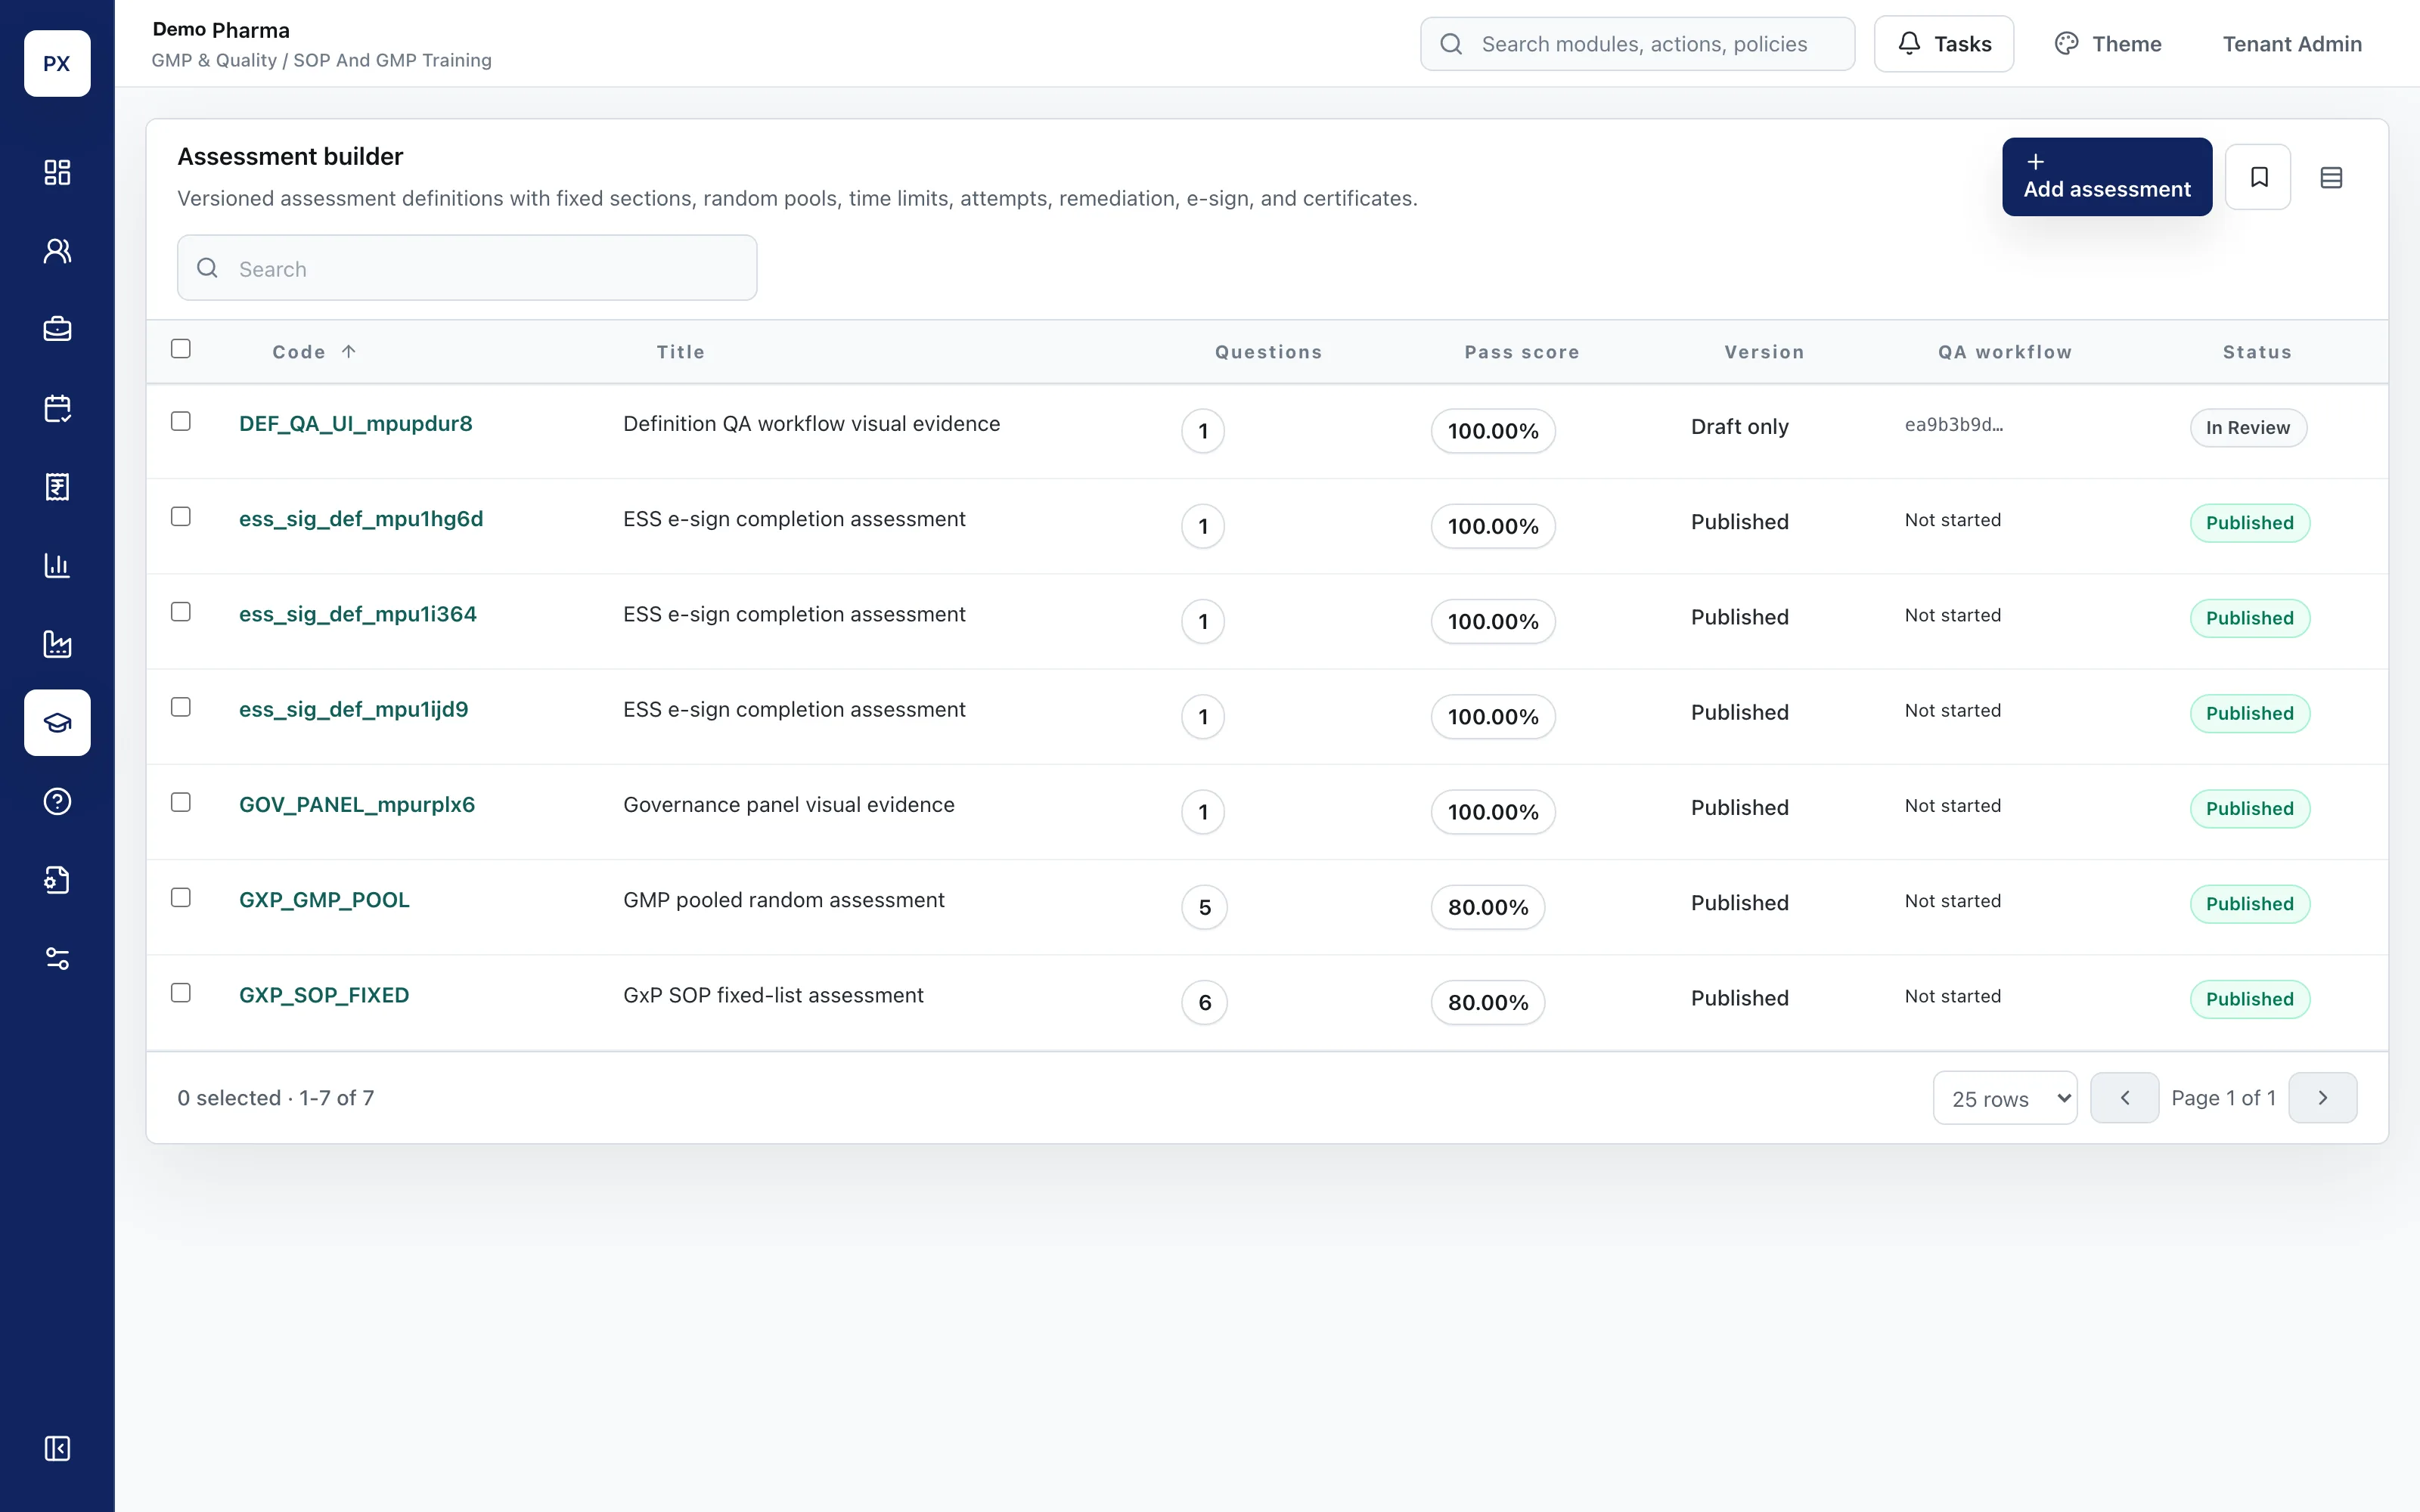The width and height of the screenshot is (2420, 1512).
Task: Click the bookmark saved views icon
Action: (2258, 177)
